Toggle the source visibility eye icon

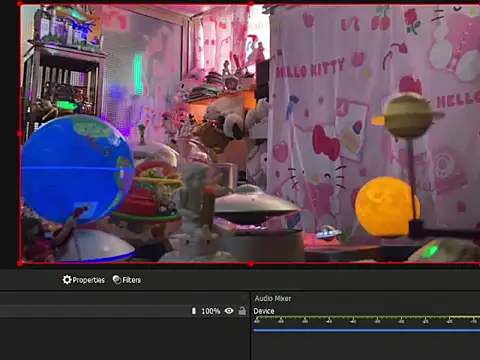pos(229,311)
